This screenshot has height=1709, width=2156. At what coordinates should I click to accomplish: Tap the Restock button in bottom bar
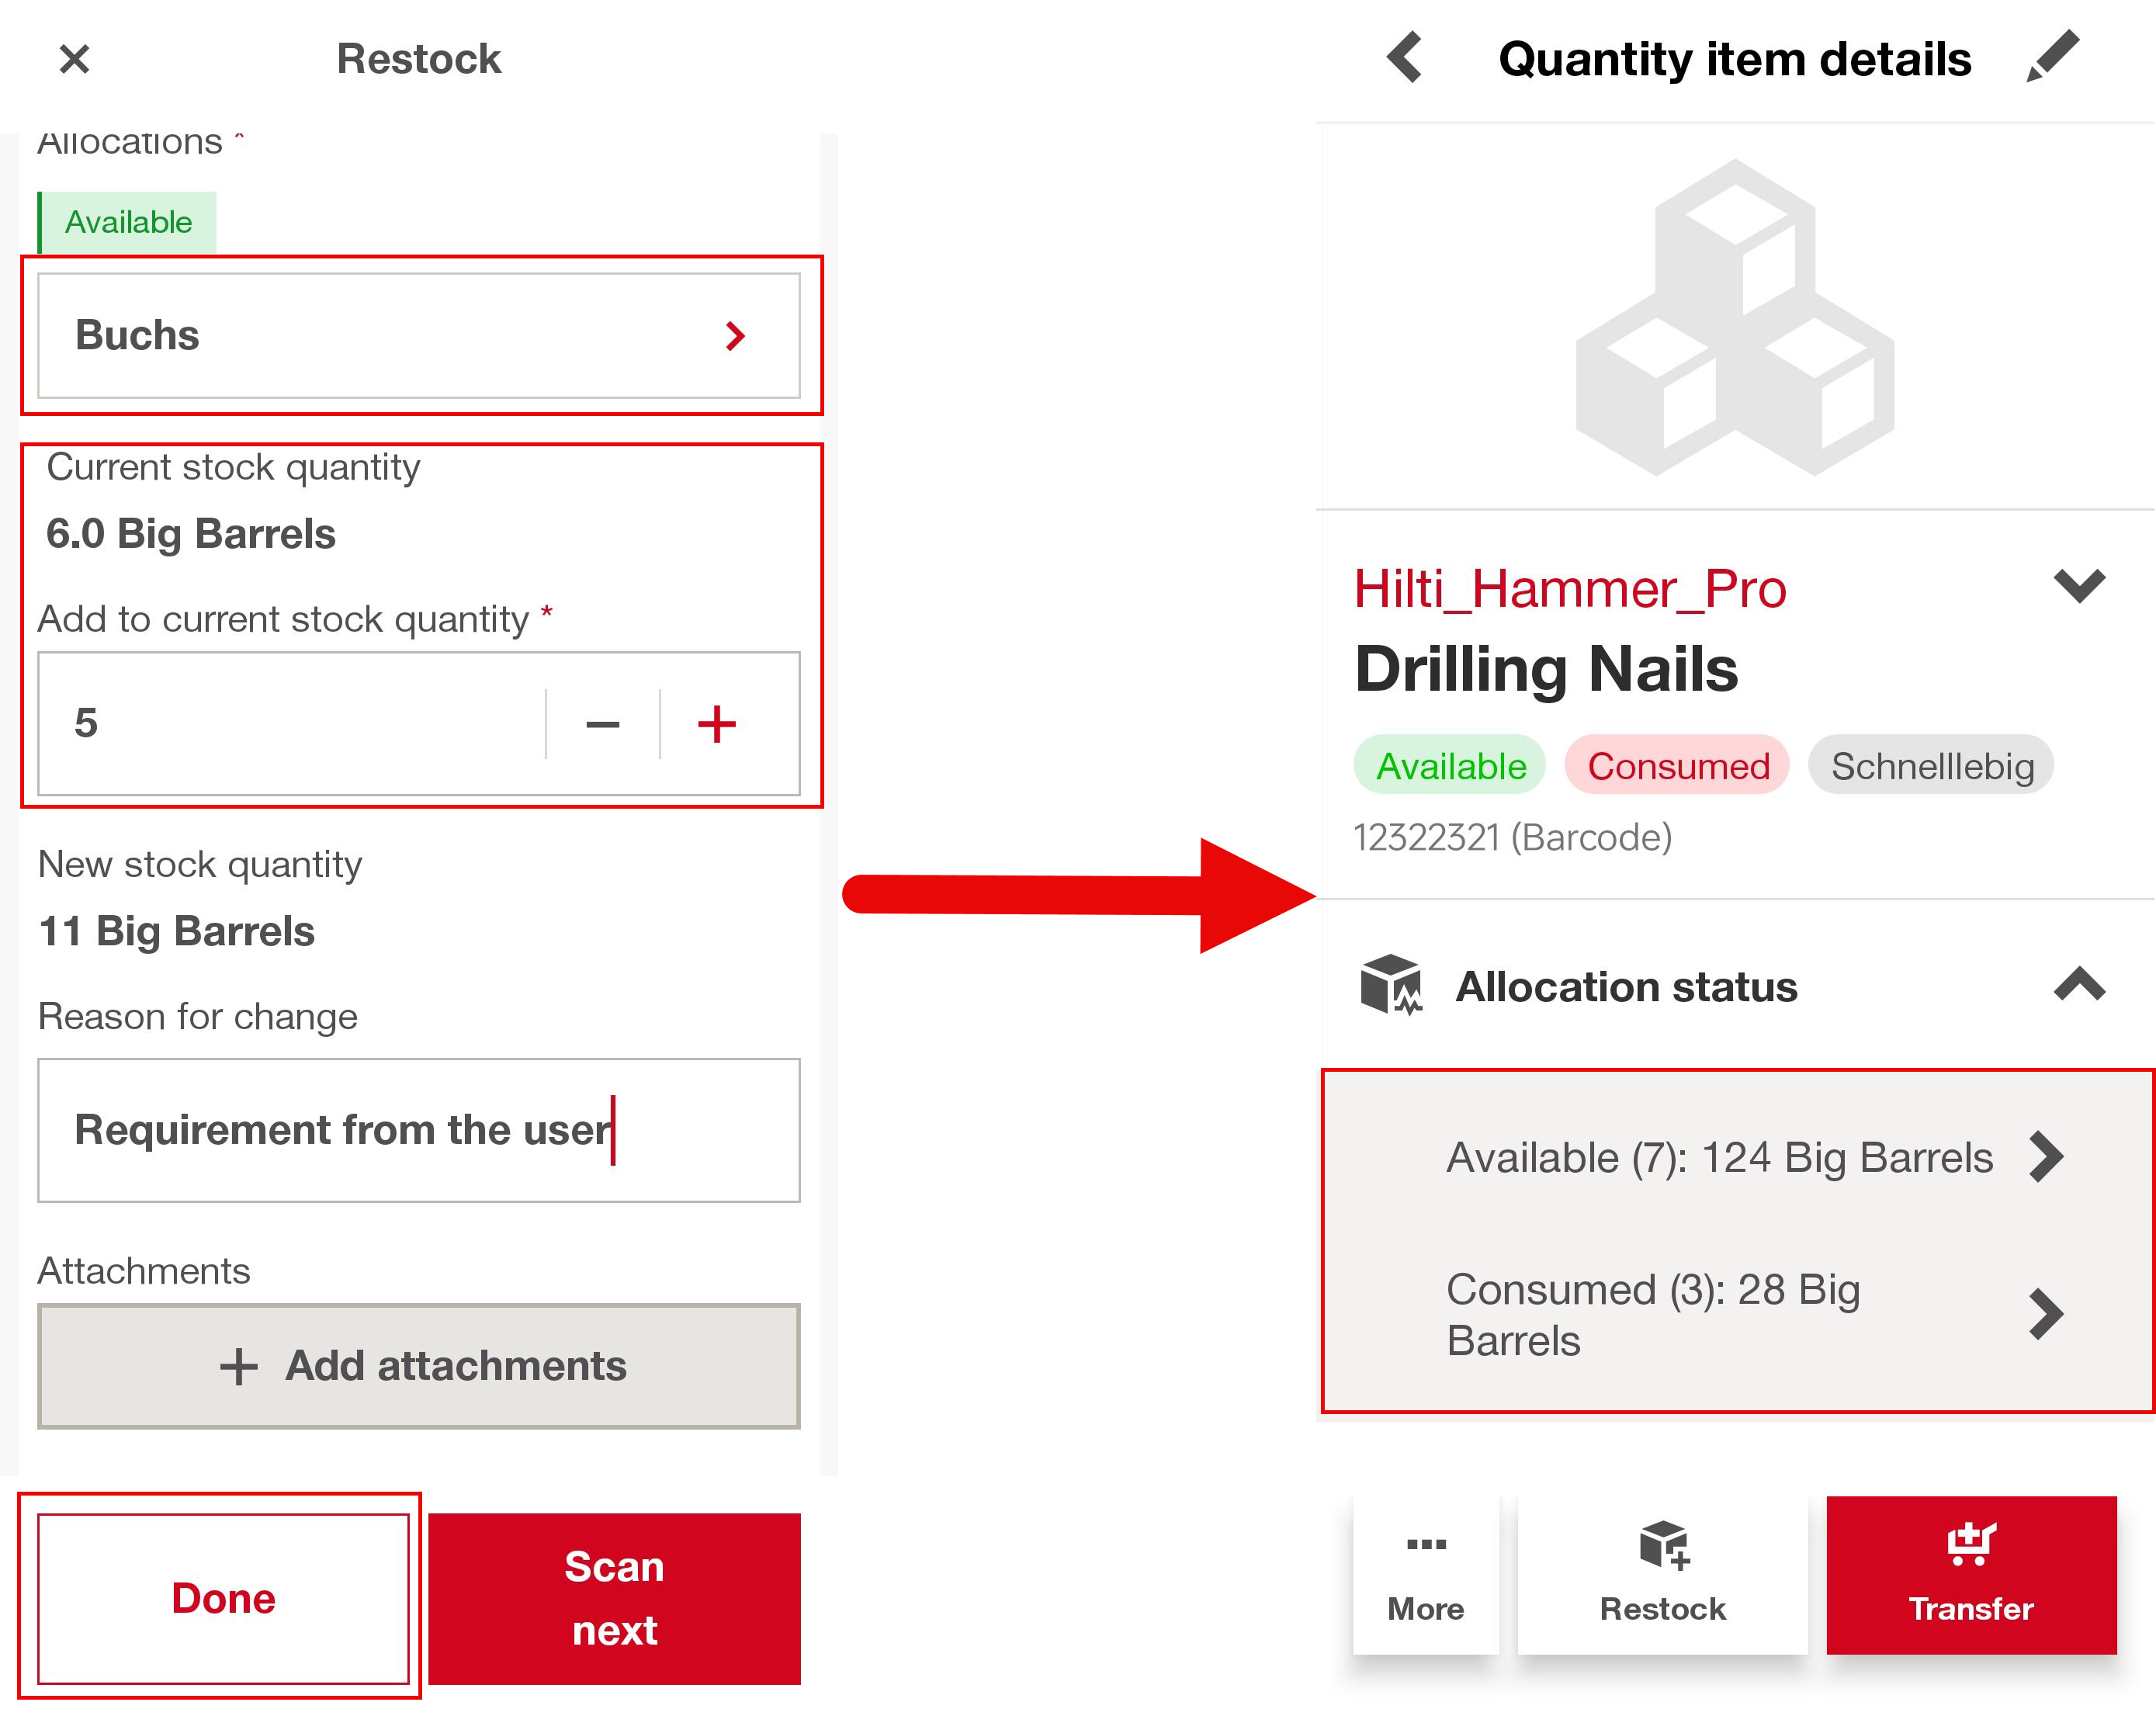coord(1662,1574)
